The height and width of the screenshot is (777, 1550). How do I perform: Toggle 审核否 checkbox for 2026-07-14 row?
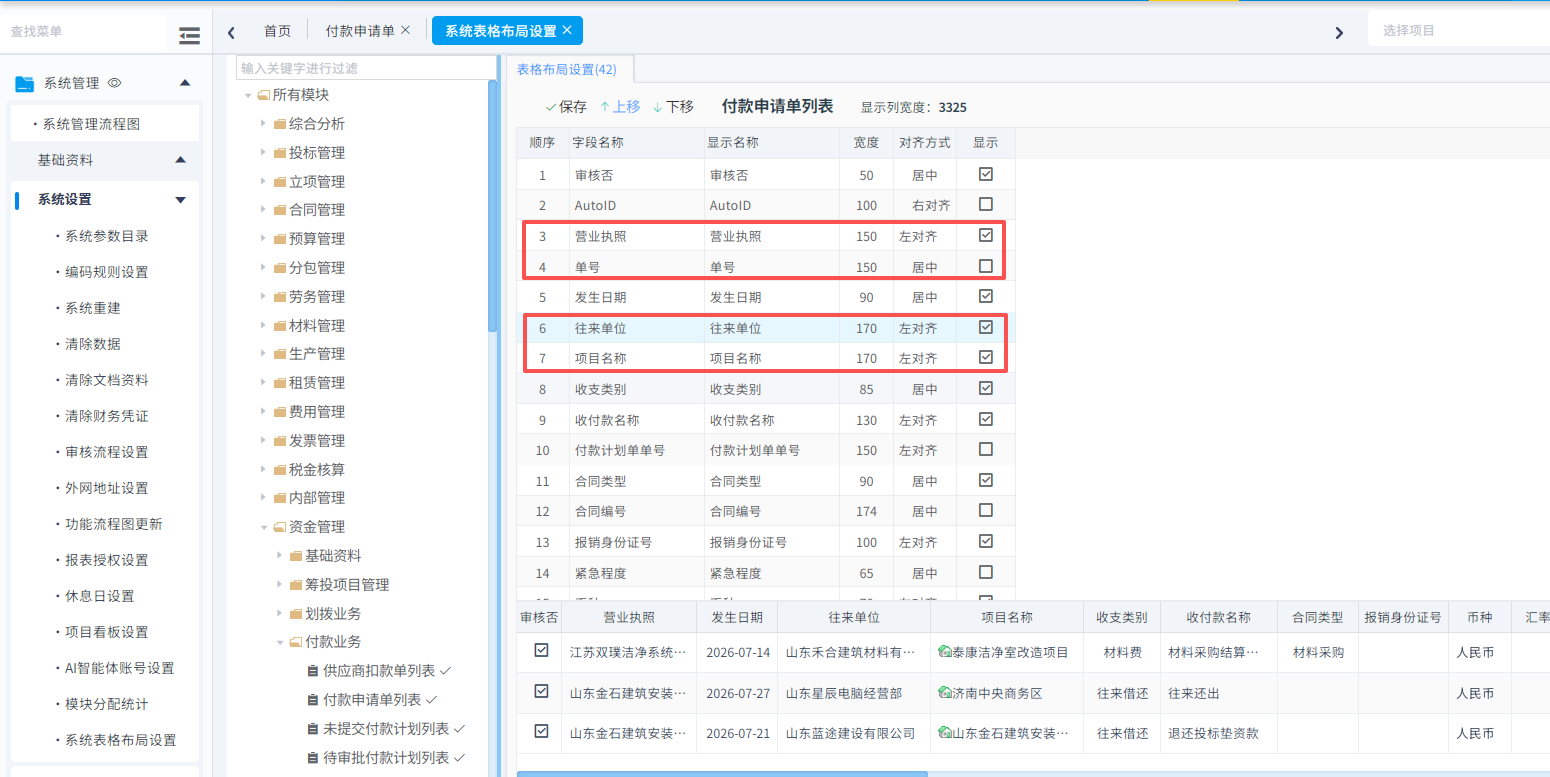point(542,650)
